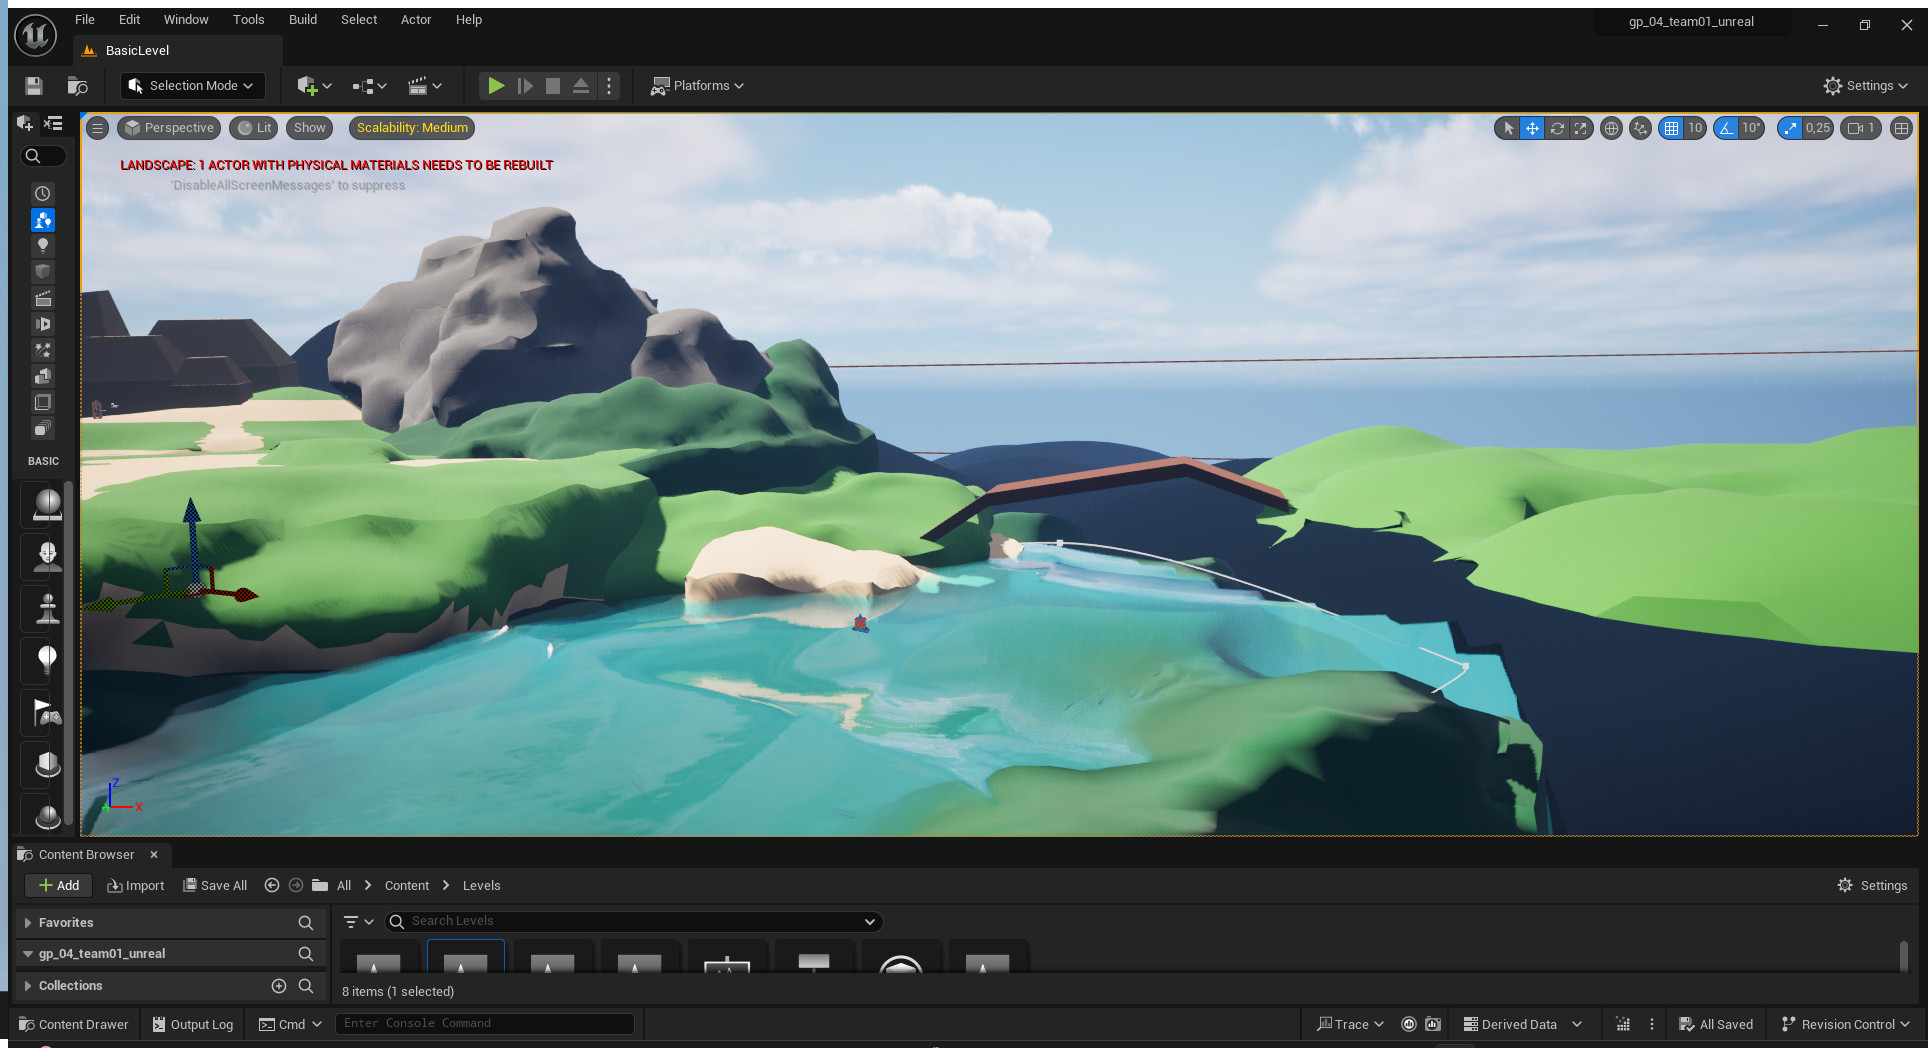The height and width of the screenshot is (1048, 1928).
Task: Open viewport layout grid icon
Action: (1901, 128)
